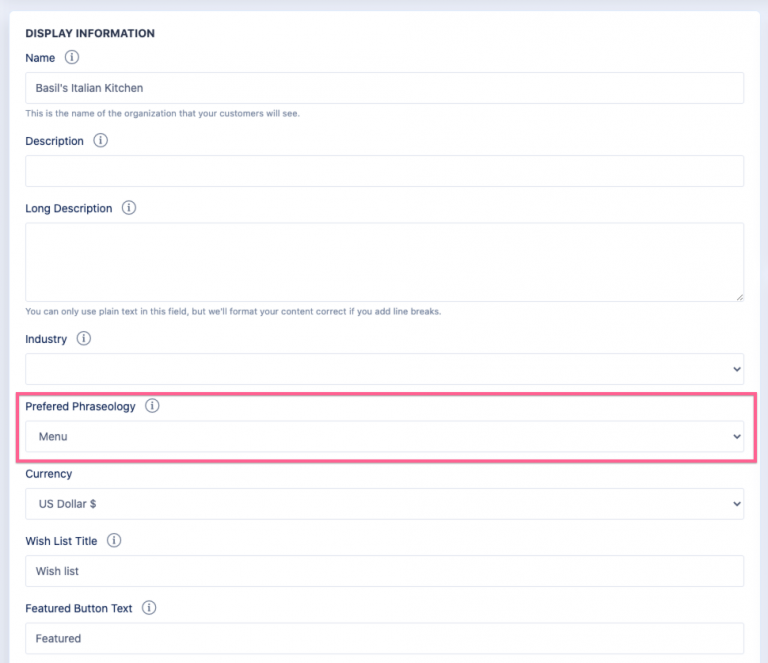Show help for Long Description

pos(128,208)
